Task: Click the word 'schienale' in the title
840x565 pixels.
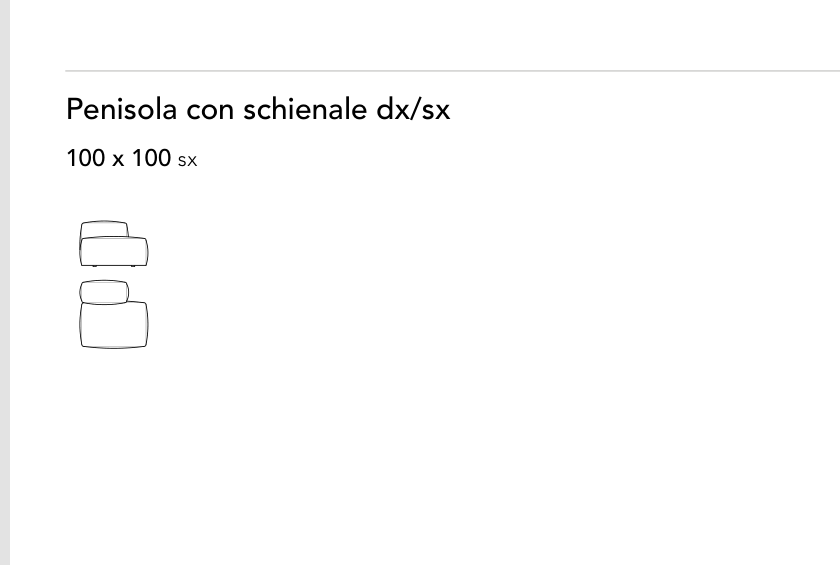Action: (305, 109)
